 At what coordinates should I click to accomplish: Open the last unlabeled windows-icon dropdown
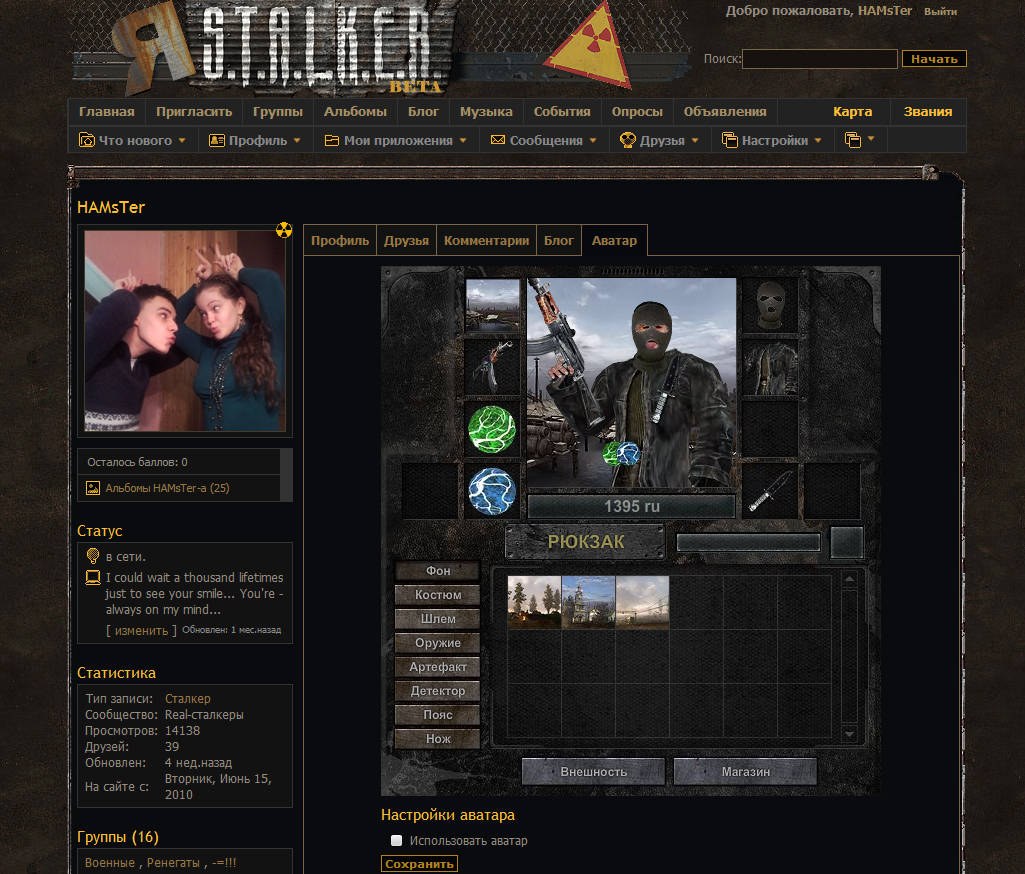tap(860, 140)
